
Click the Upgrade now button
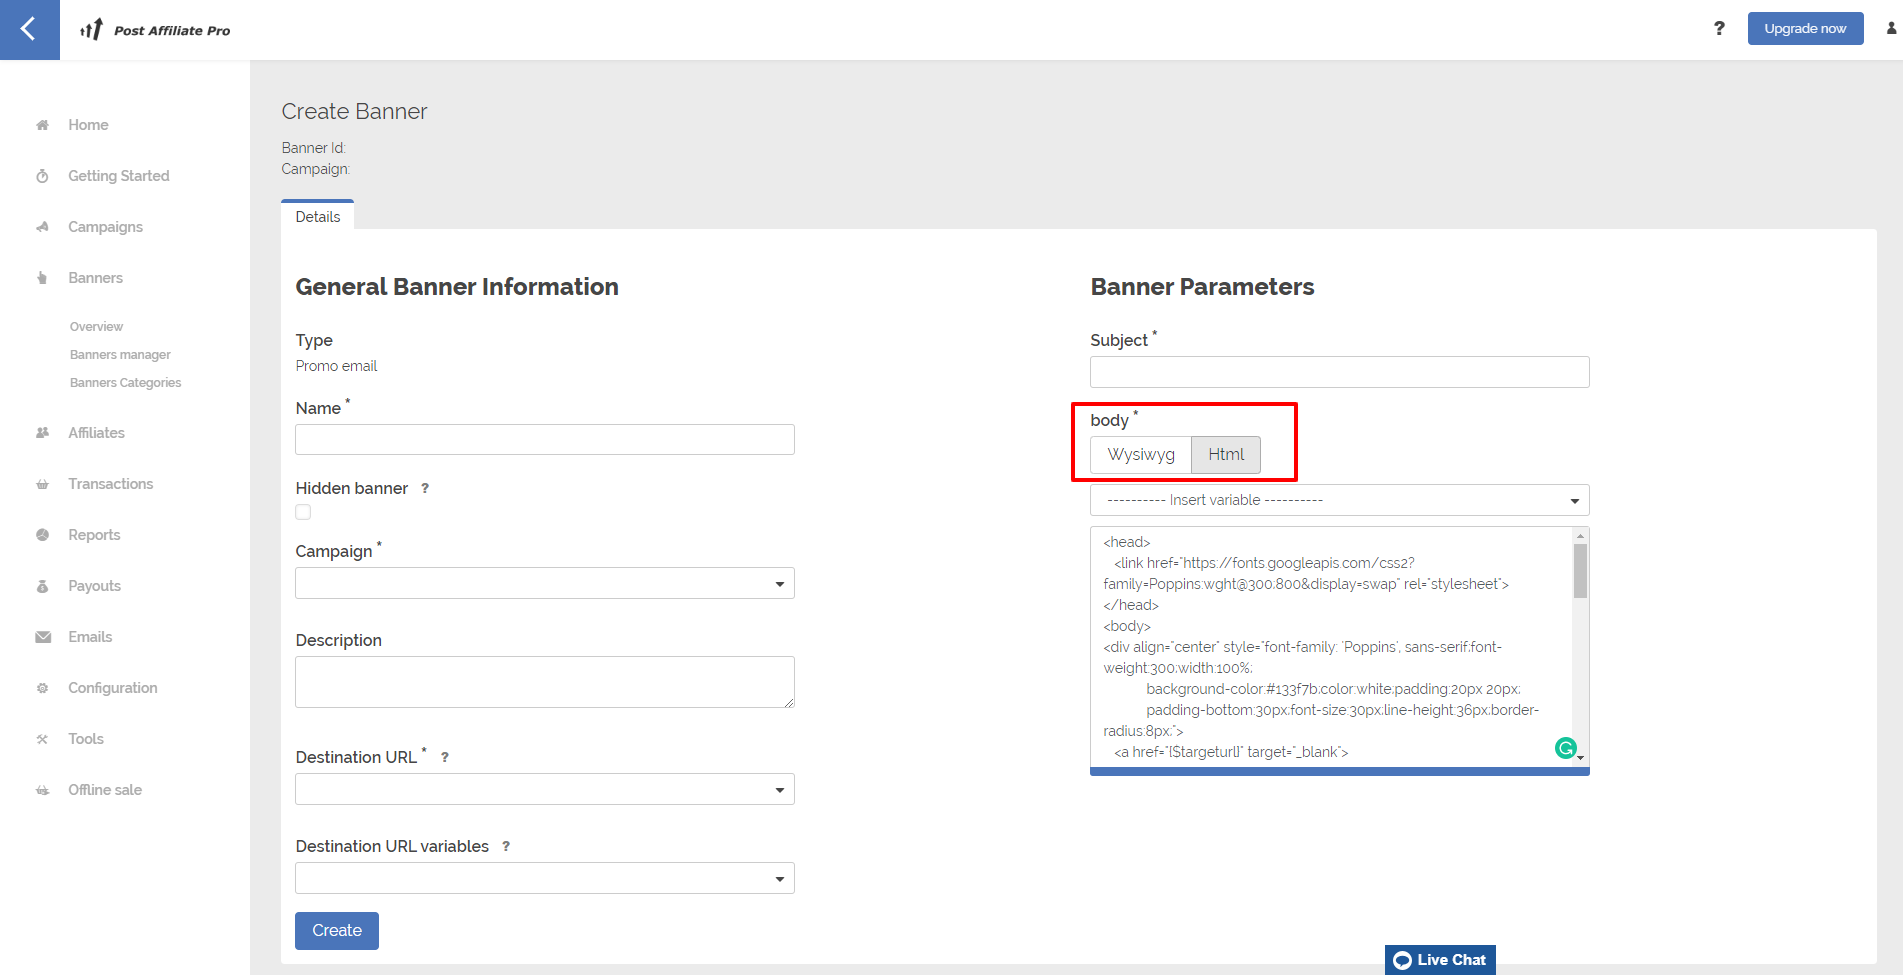coord(1804,28)
